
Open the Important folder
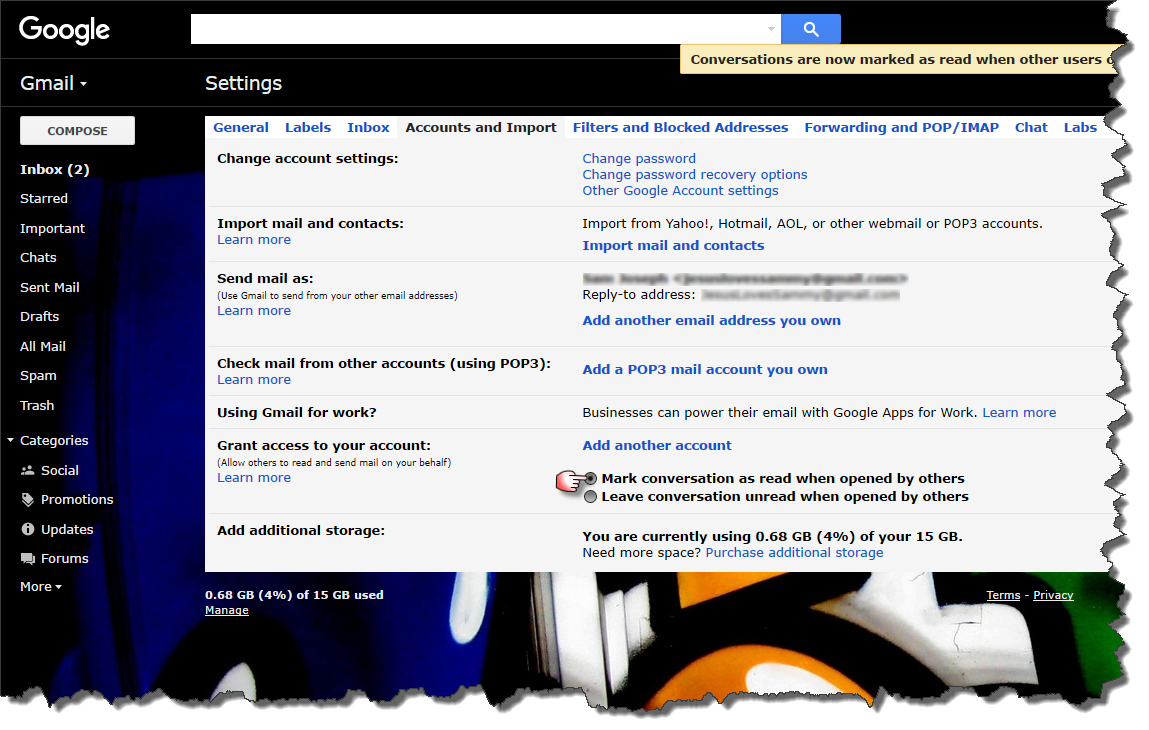tap(52, 229)
